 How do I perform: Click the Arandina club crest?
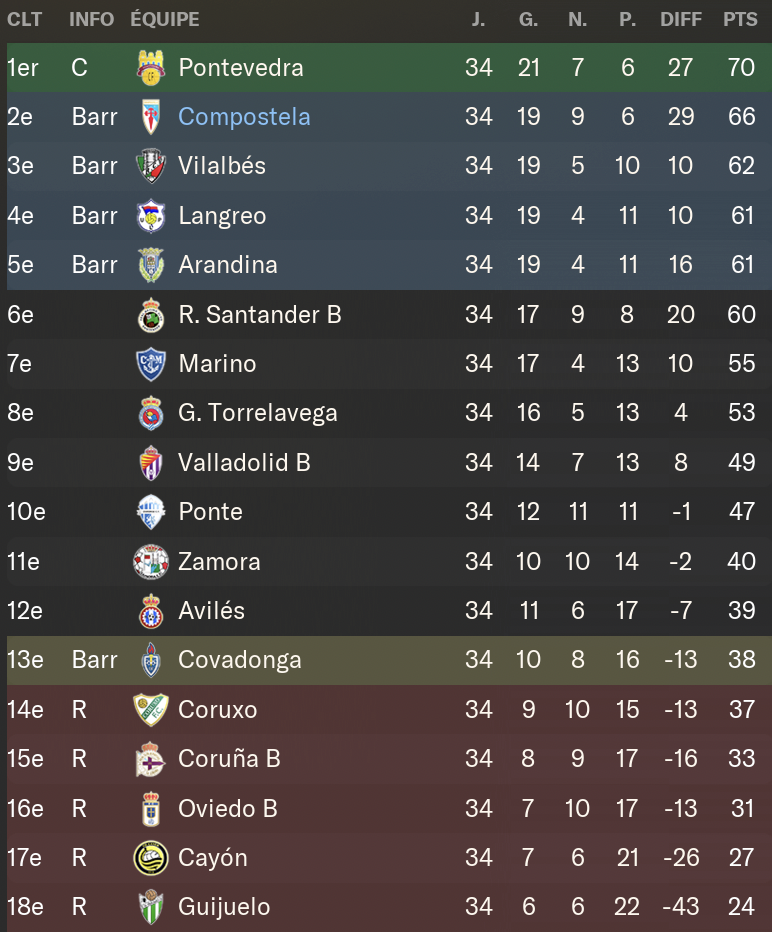(150, 265)
